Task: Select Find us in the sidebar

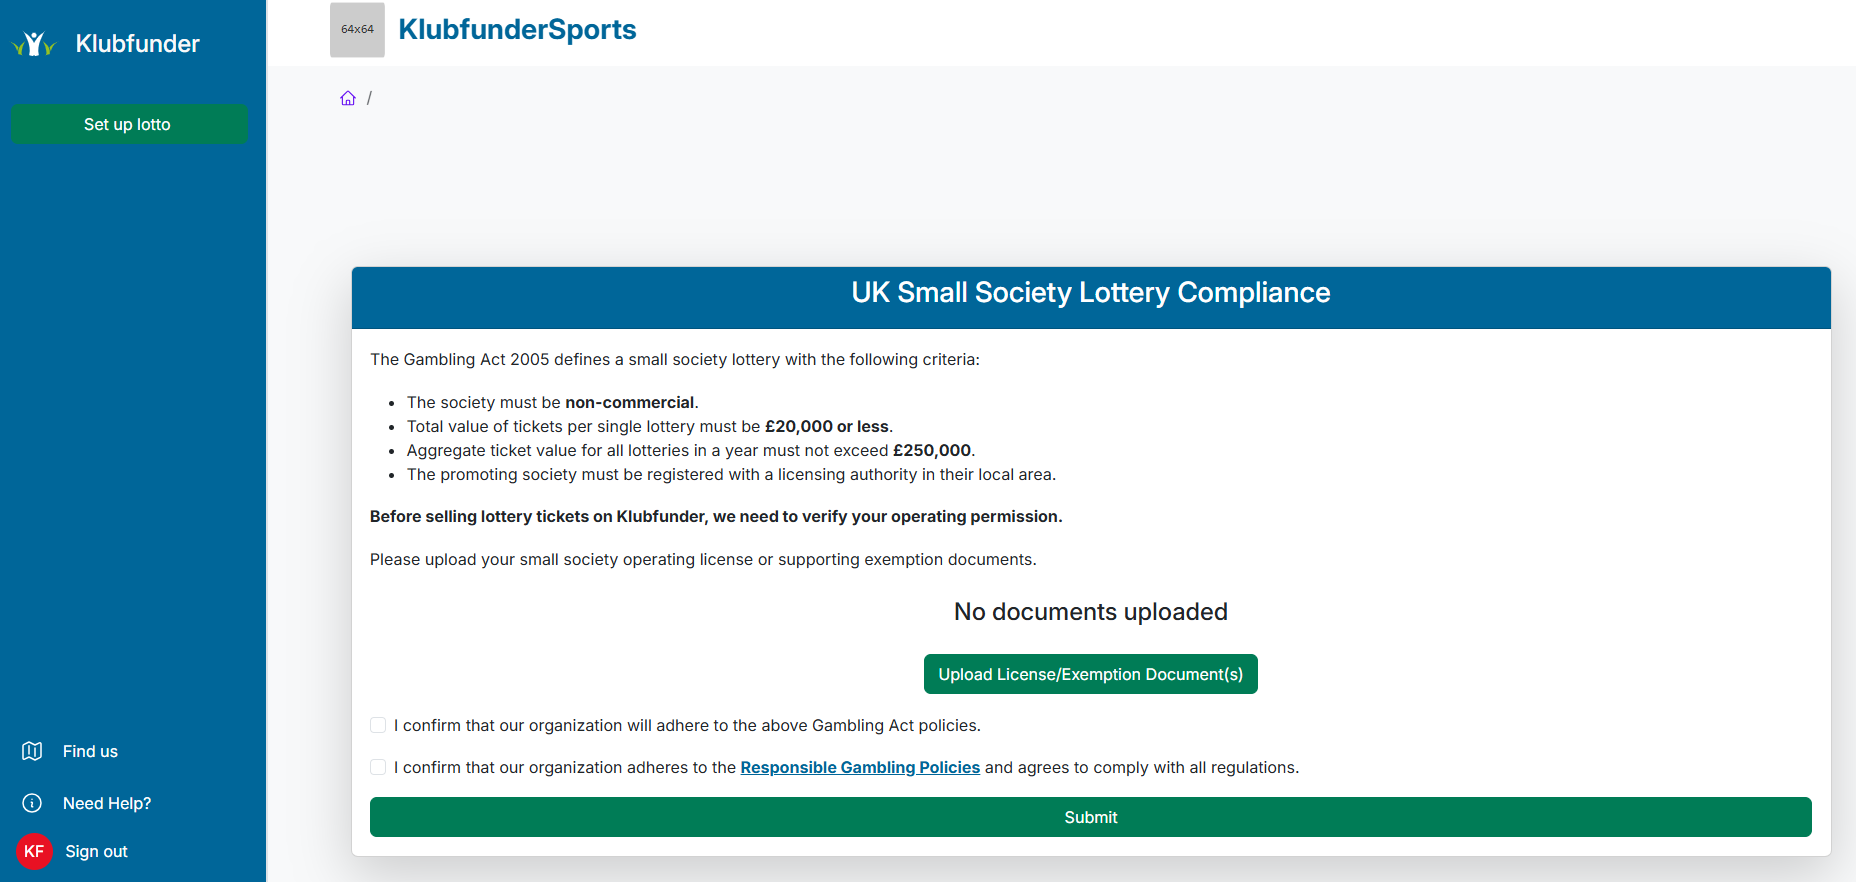Action: point(89,751)
